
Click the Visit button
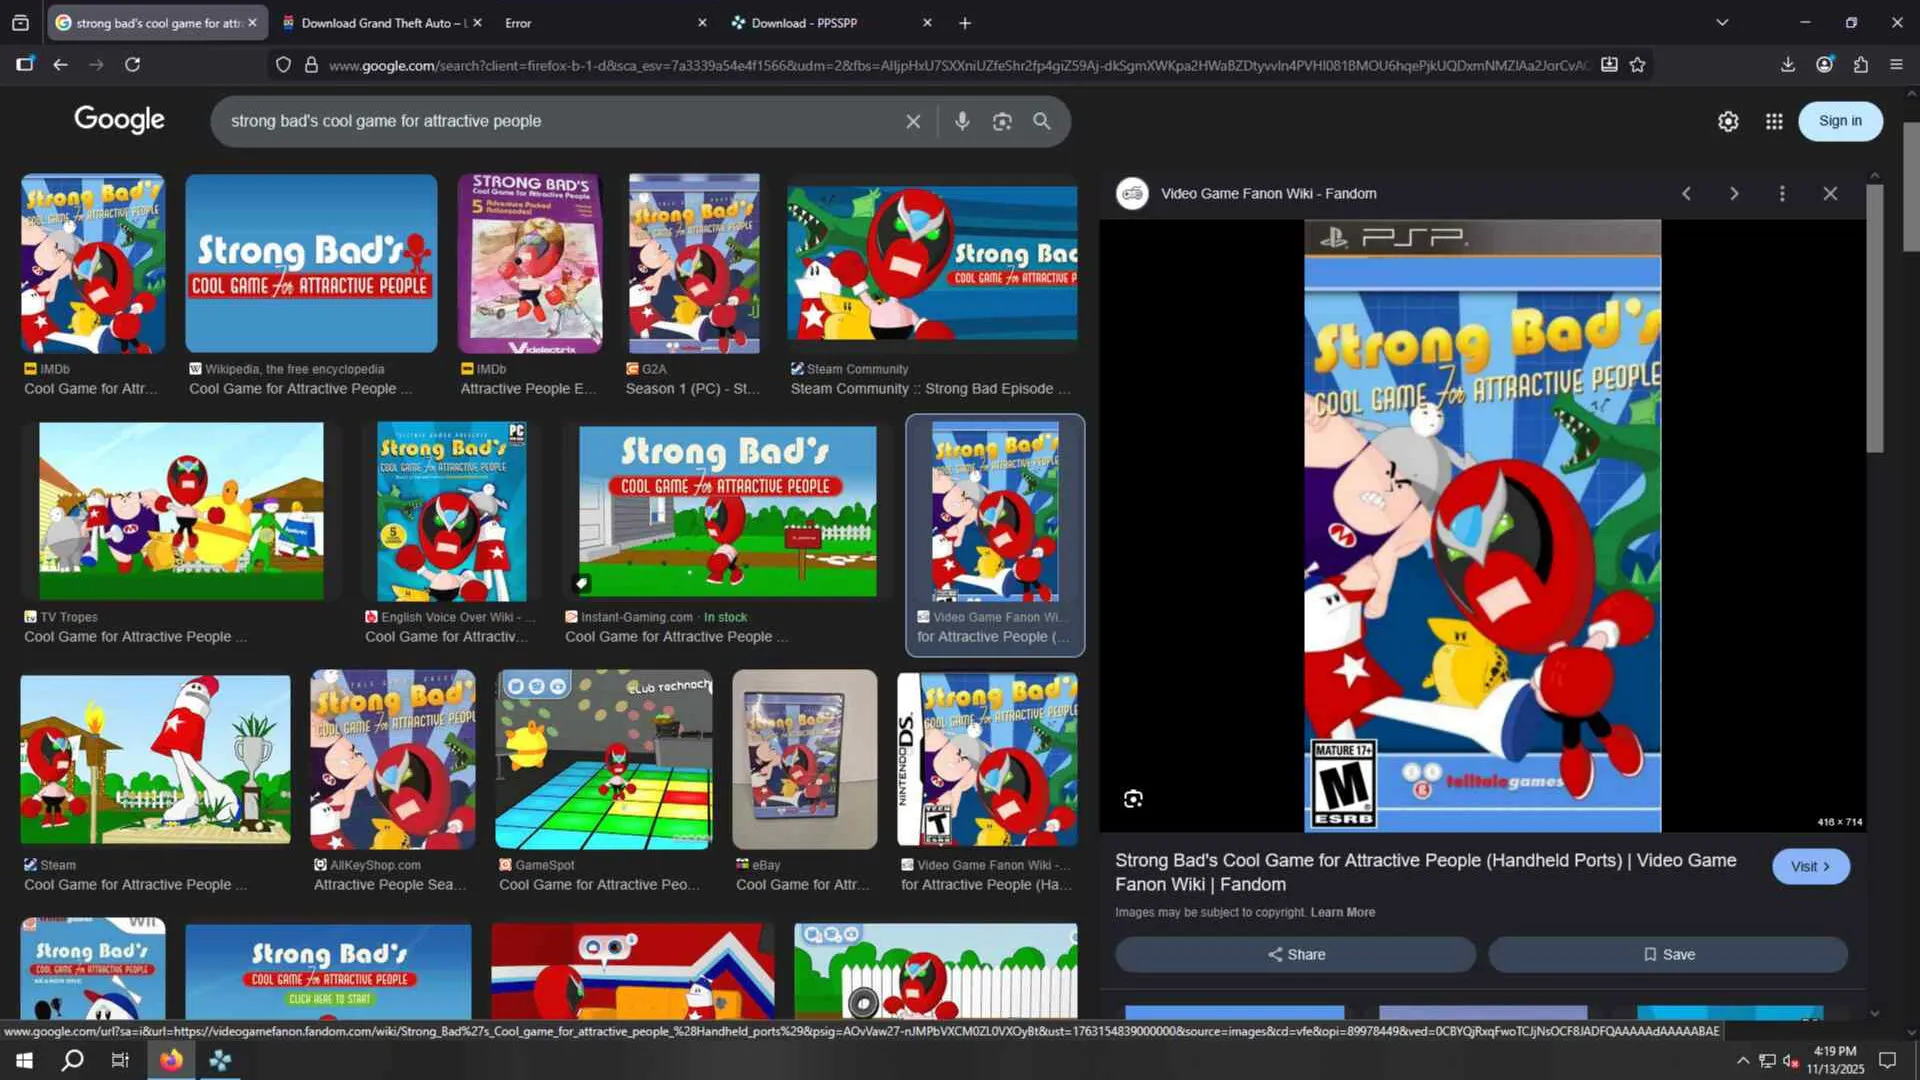click(1810, 866)
